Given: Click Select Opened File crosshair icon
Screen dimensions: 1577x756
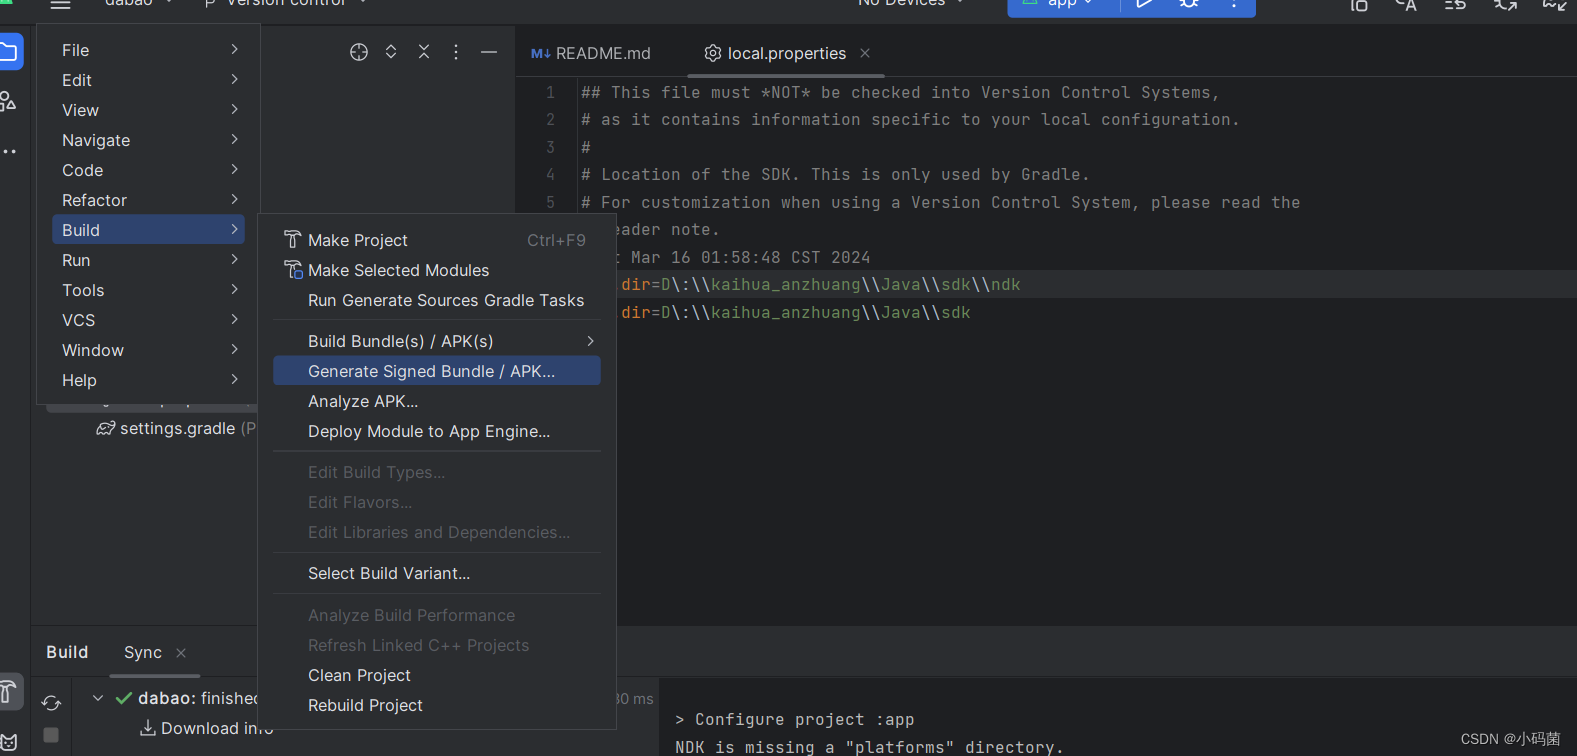Looking at the screenshot, I should point(359,52).
